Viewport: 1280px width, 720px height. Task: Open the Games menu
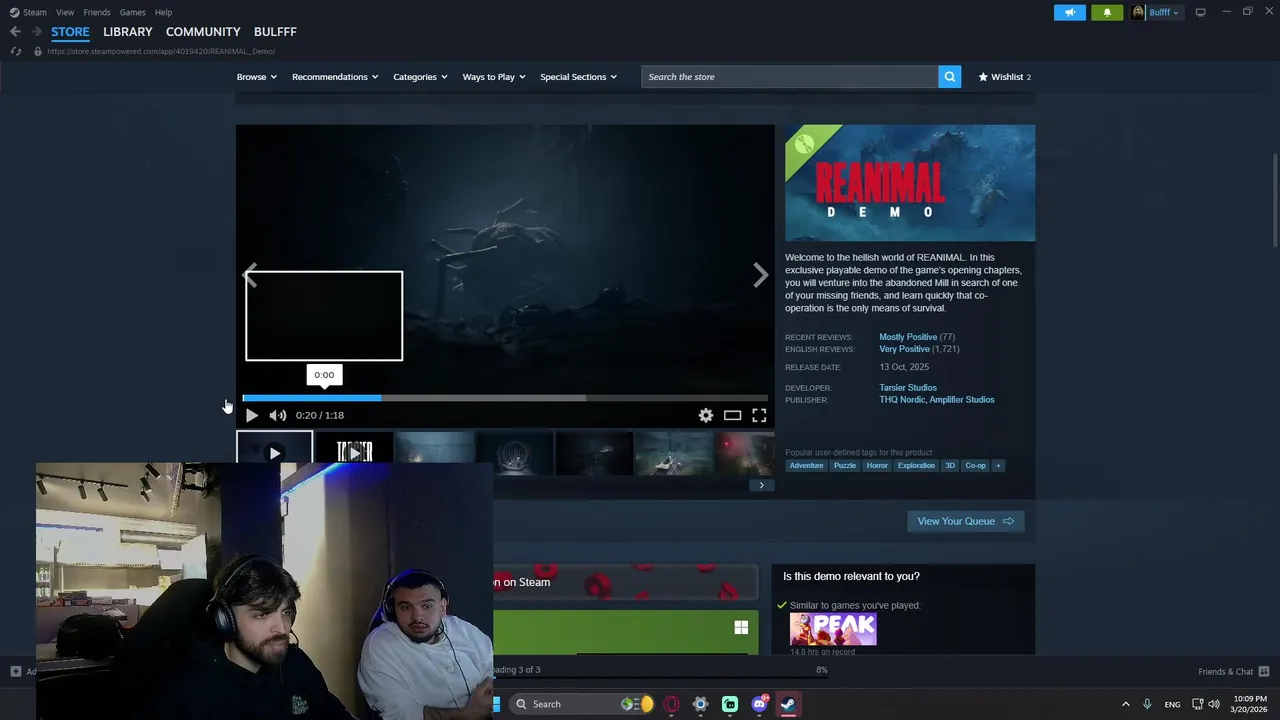point(132,12)
